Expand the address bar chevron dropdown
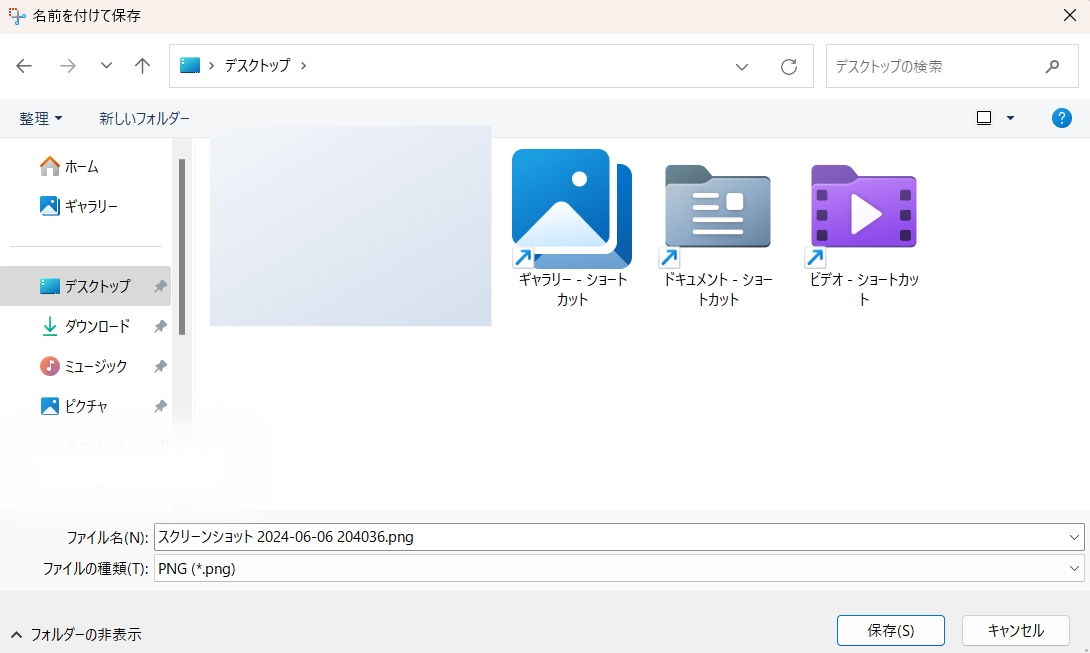 741,66
